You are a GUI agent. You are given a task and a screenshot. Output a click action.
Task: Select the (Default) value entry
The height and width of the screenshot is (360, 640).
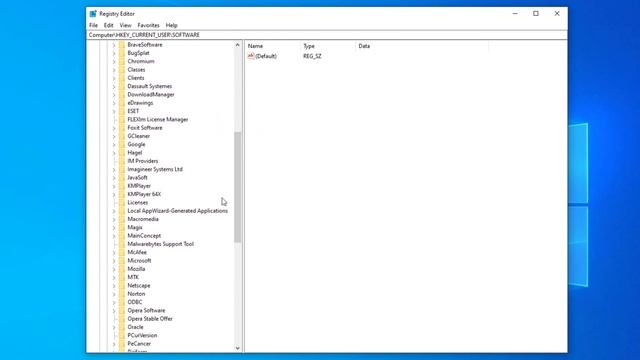pyautogui.click(x=266, y=56)
